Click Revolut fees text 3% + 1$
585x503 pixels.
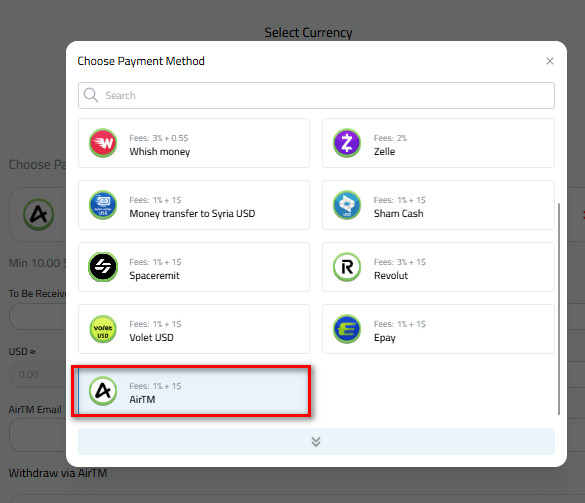pos(400,262)
